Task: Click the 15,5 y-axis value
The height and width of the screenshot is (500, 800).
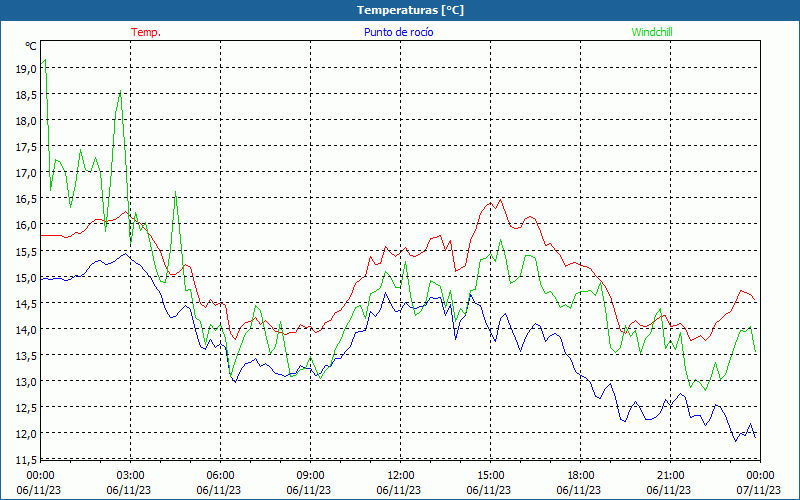Action: [x=27, y=252]
